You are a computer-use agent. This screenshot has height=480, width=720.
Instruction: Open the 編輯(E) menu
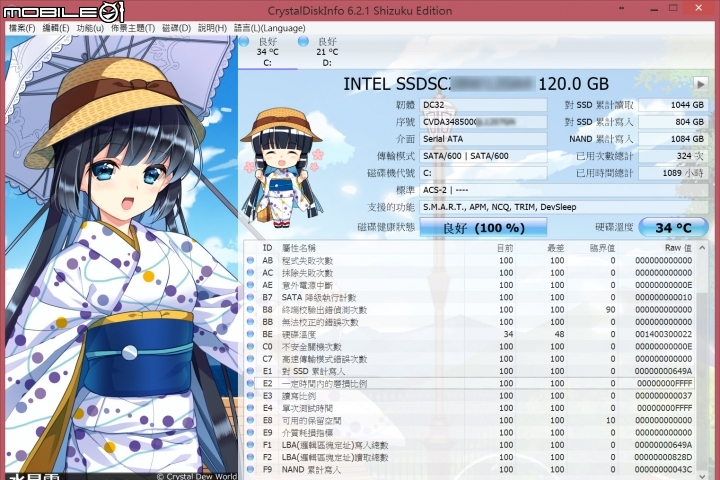(56, 28)
